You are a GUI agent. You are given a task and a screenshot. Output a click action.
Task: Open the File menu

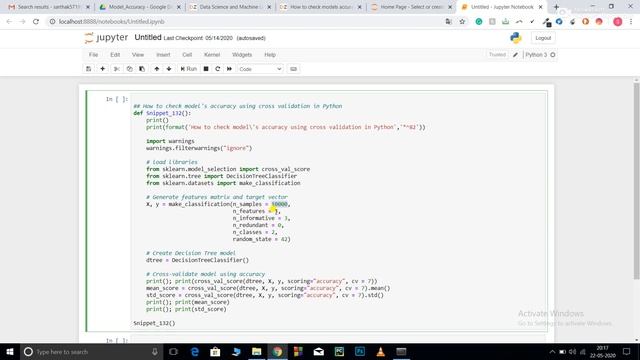(x=93, y=55)
